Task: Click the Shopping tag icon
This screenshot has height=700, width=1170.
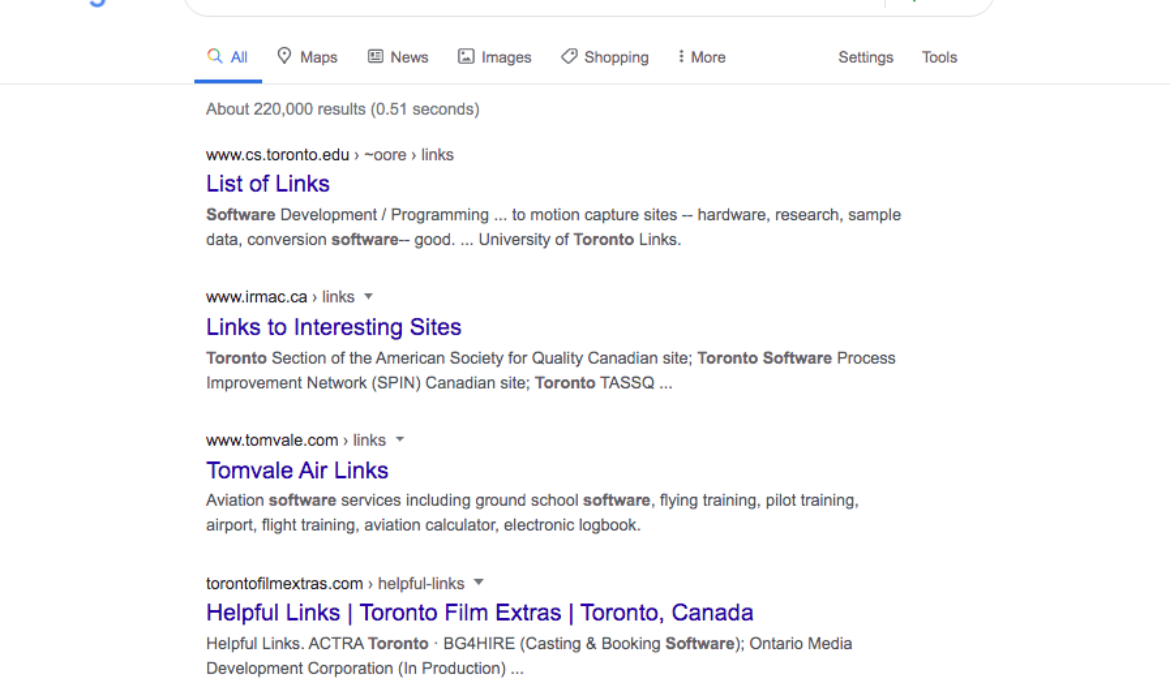Action: click(x=569, y=56)
